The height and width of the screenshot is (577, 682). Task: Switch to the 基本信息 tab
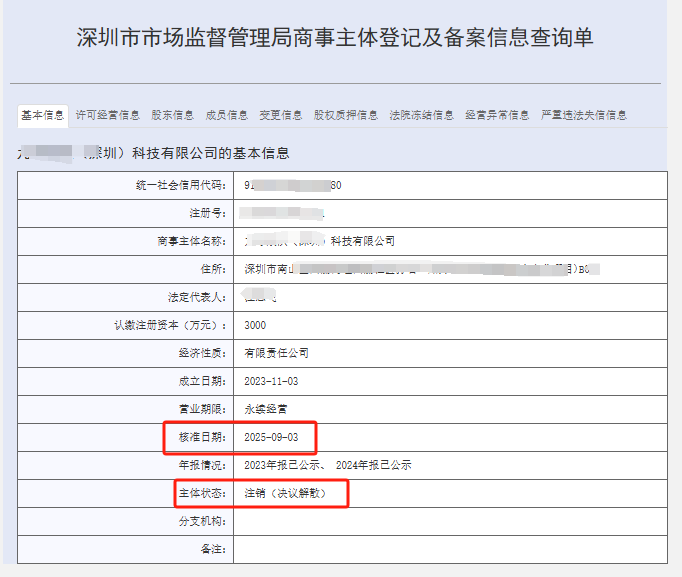pos(43,115)
